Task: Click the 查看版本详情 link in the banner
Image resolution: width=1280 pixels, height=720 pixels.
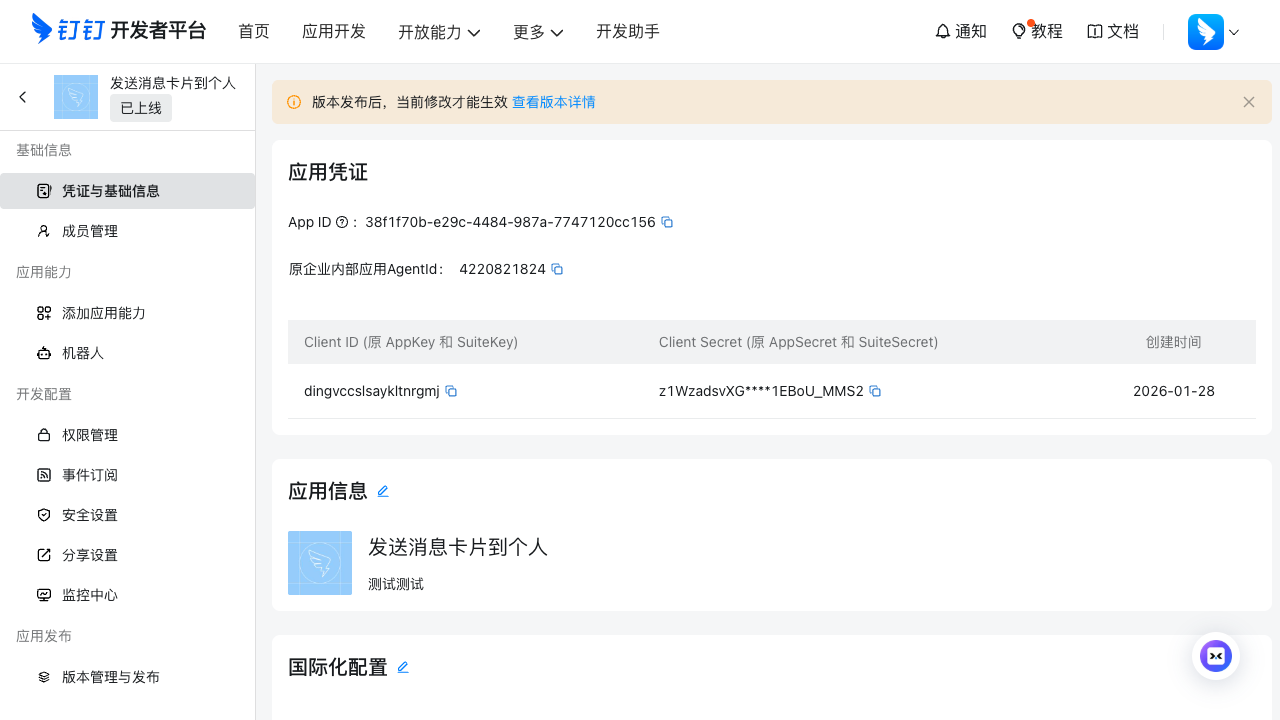Action: (x=554, y=102)
